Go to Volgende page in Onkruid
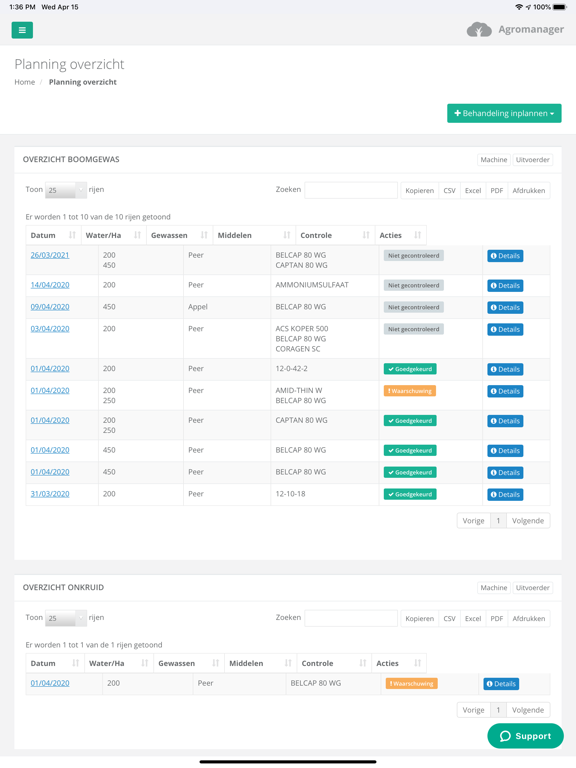Viewport: 576px width, 768px height. (x=528, y=710)
